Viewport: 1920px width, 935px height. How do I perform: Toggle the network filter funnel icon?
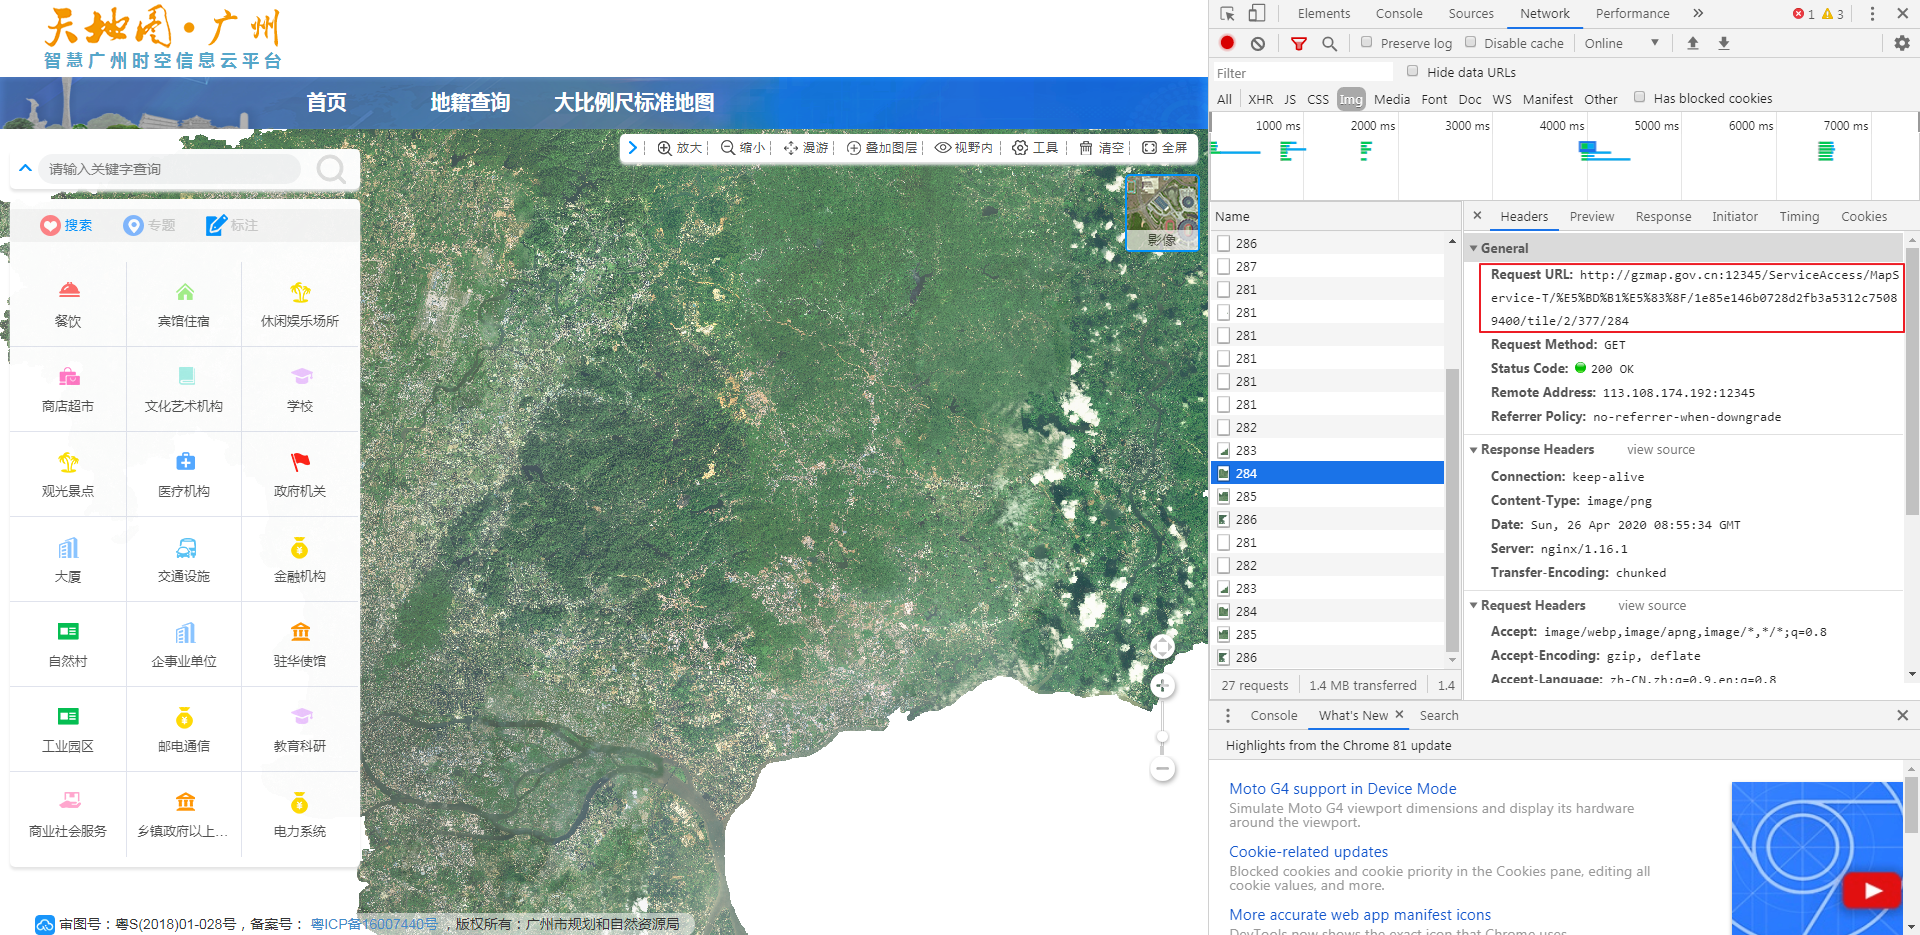coord(1299,43)
